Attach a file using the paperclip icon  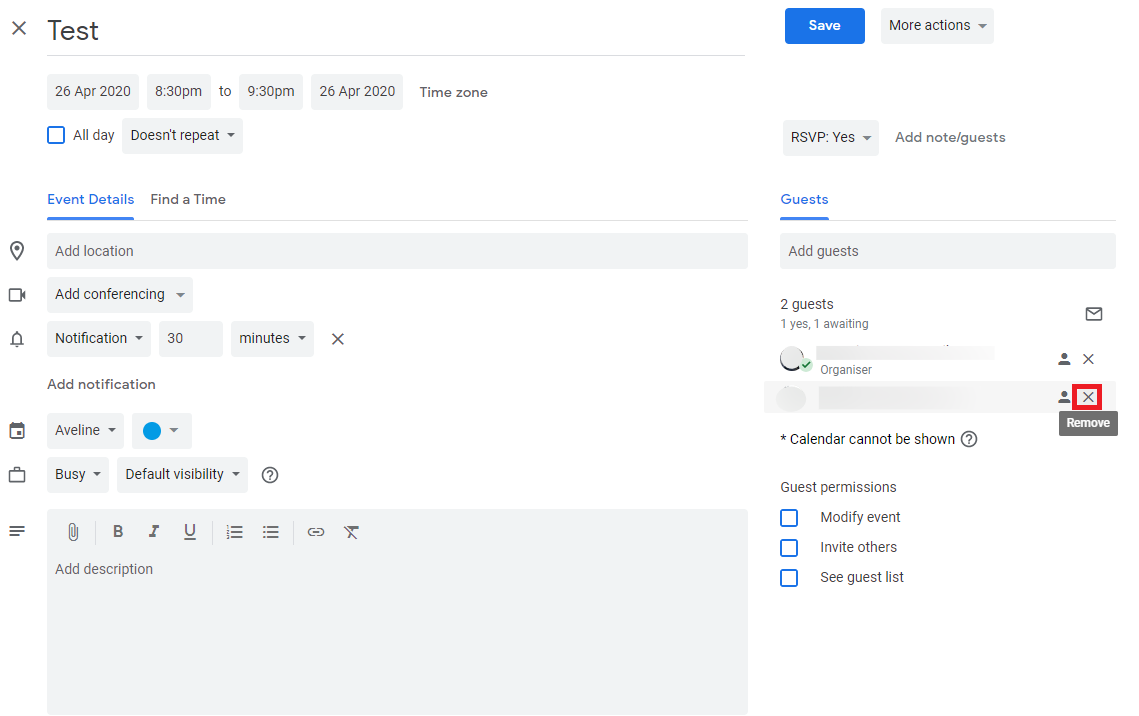click(x=73, y=531)
